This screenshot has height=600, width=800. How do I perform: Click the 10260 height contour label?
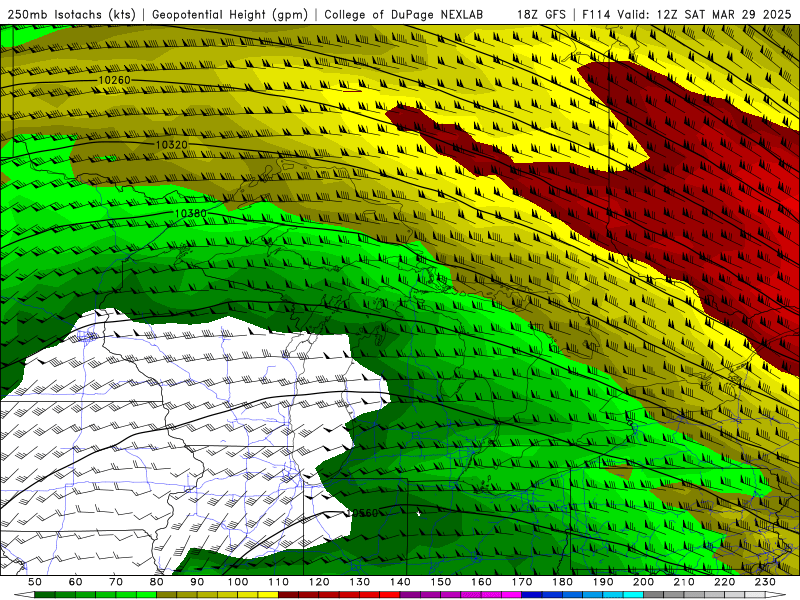point(114,80)
